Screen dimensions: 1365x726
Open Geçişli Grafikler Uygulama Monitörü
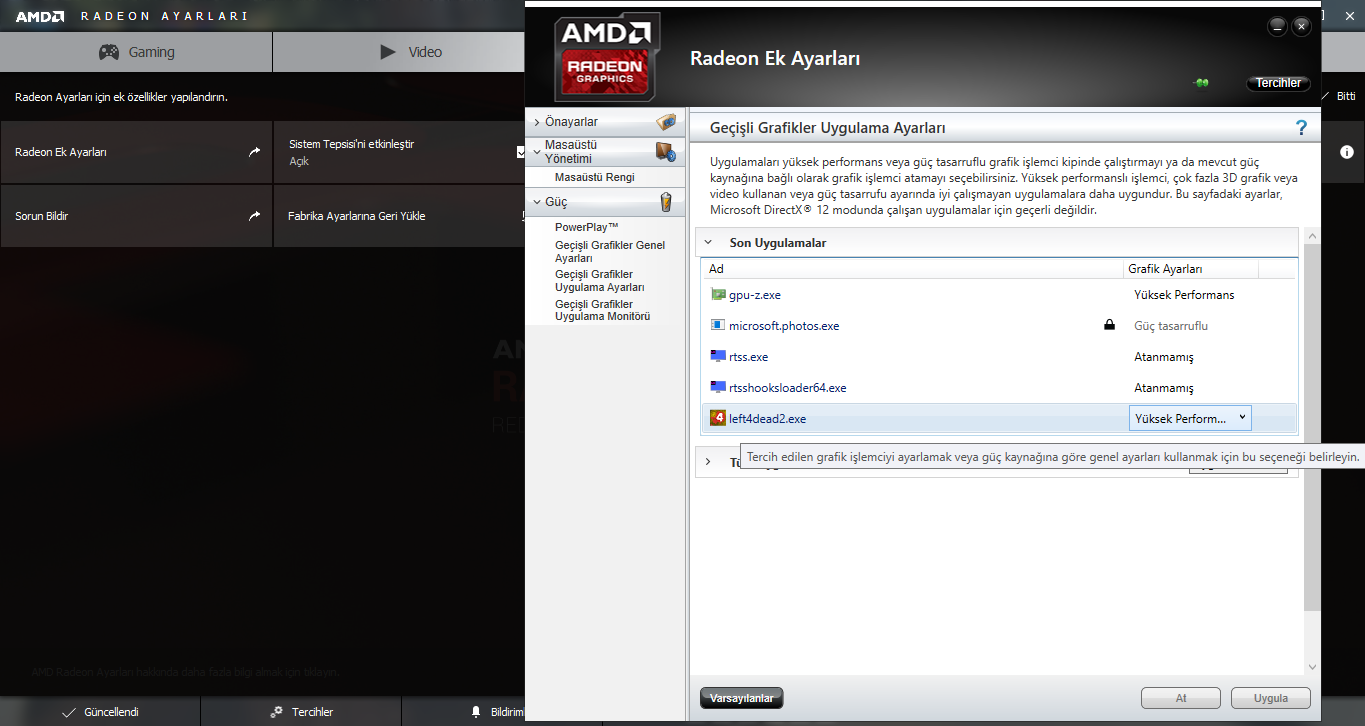[x=602, y=310]
